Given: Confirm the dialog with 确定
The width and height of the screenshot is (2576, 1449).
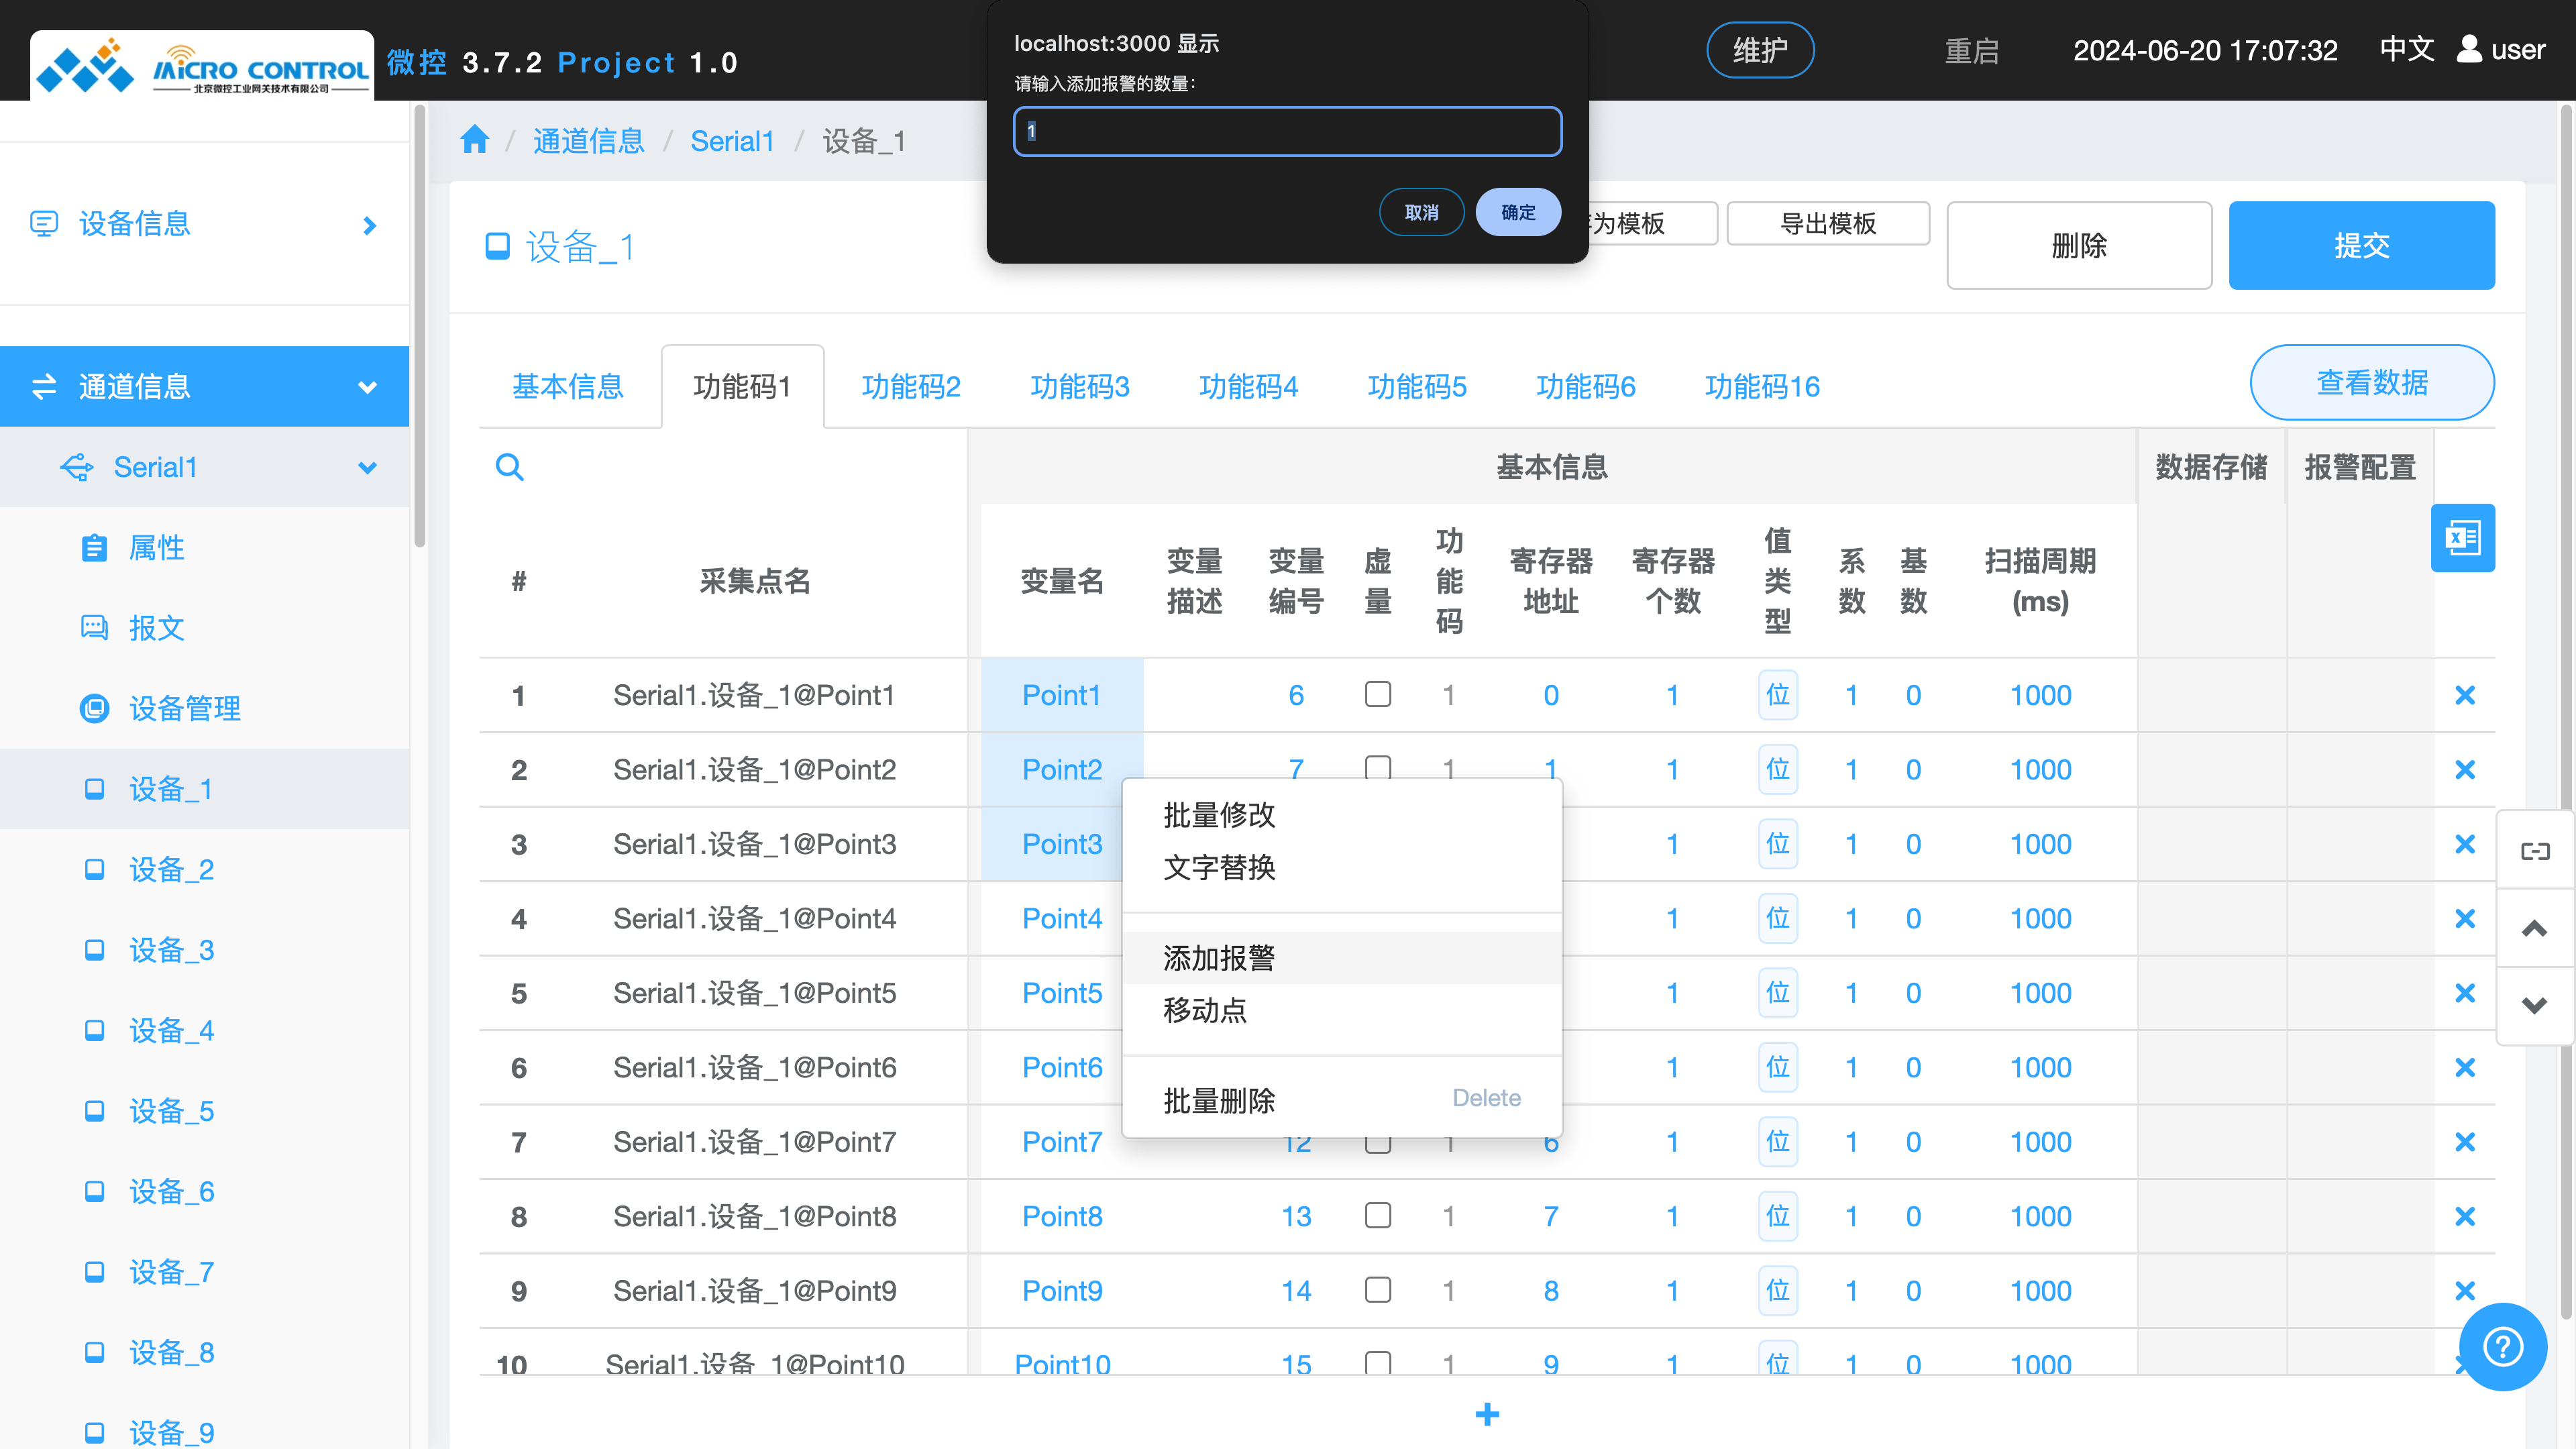Looking at the screenshot, I should tap(1517, 212).
